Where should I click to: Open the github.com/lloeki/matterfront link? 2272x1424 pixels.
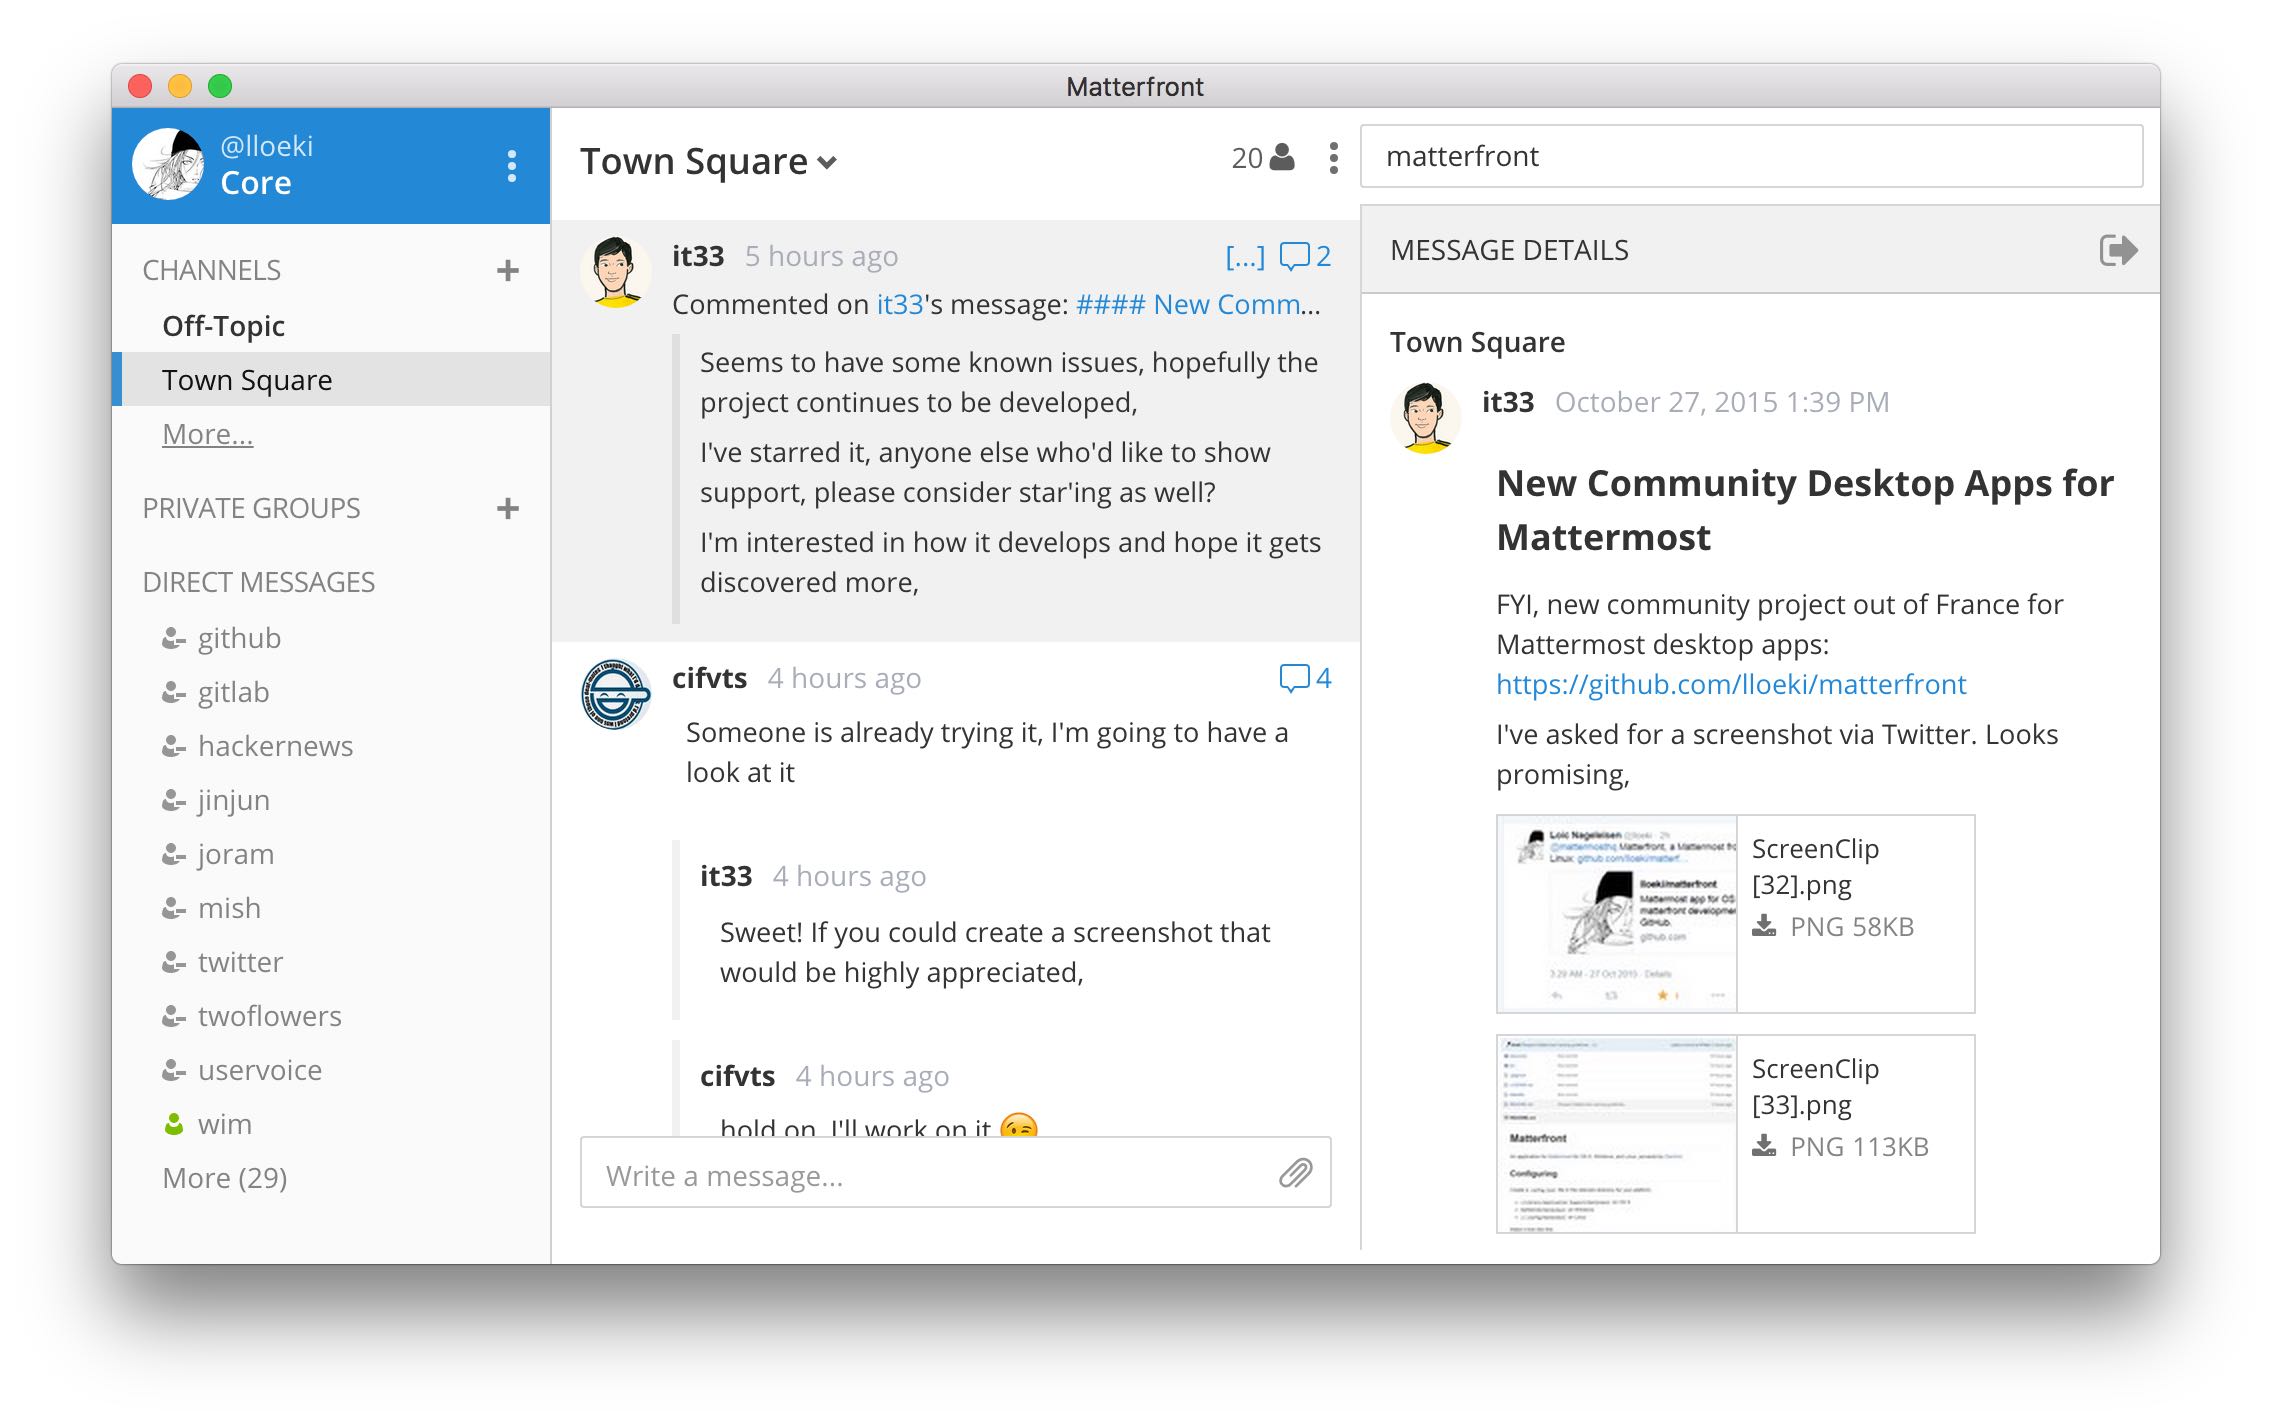click(1731, 684)
